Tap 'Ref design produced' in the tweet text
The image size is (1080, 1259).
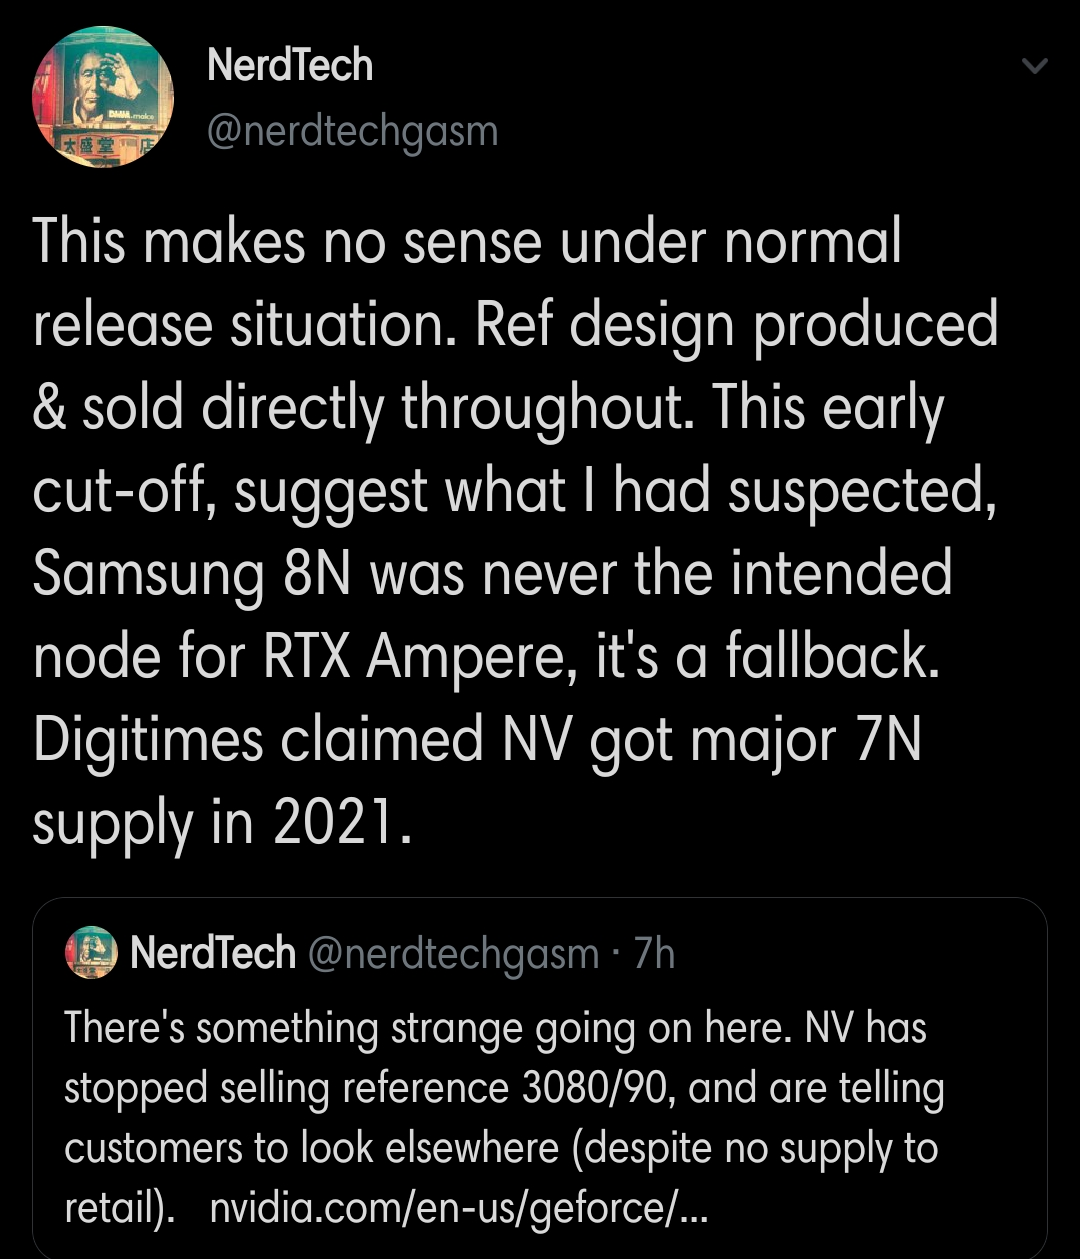point(736,325)
